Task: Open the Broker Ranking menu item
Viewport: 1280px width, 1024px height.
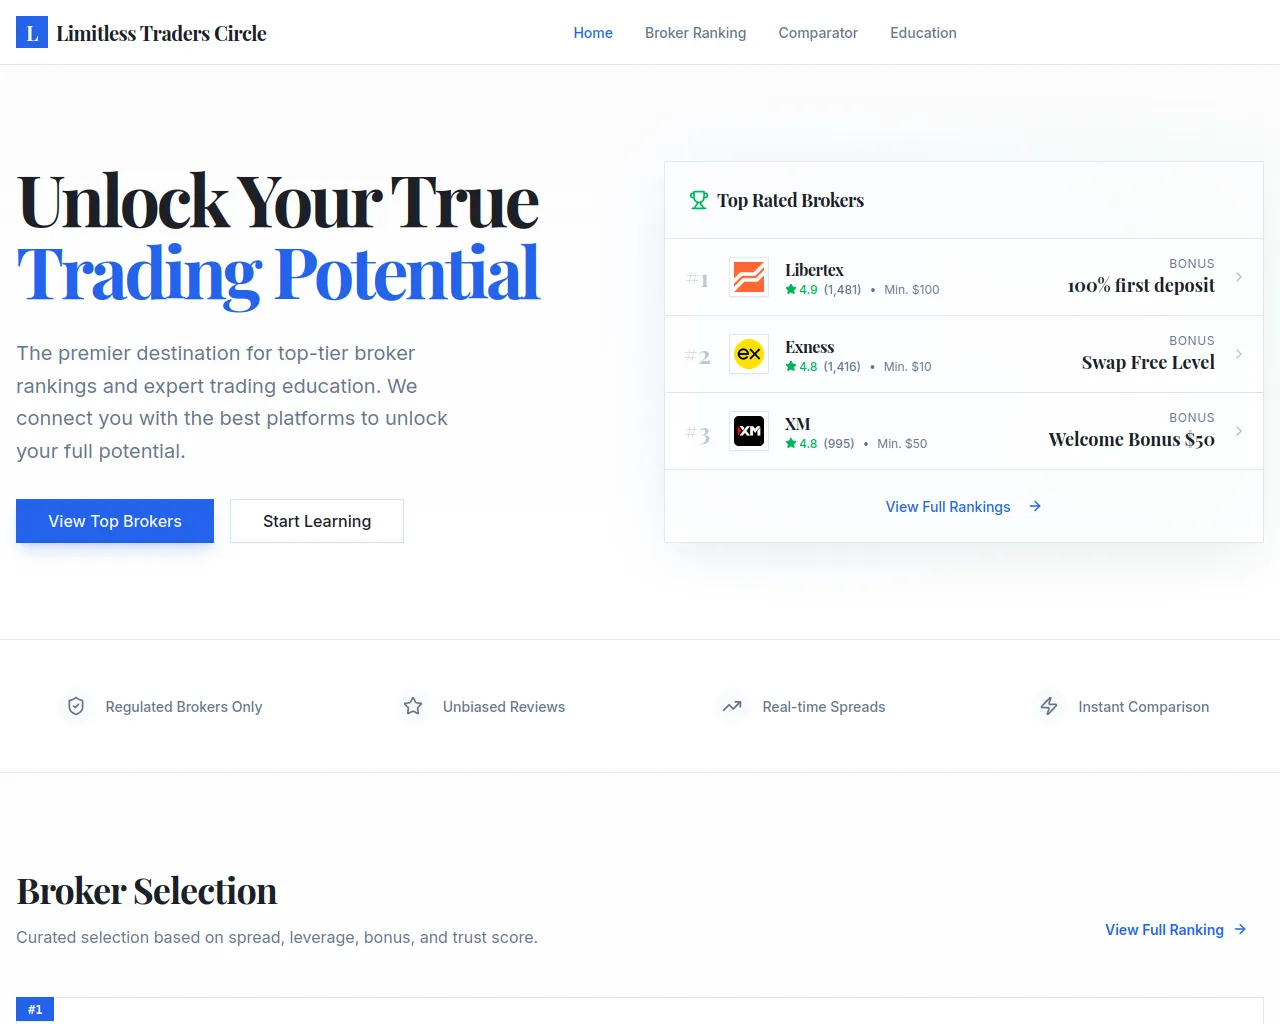Action: 695,33
